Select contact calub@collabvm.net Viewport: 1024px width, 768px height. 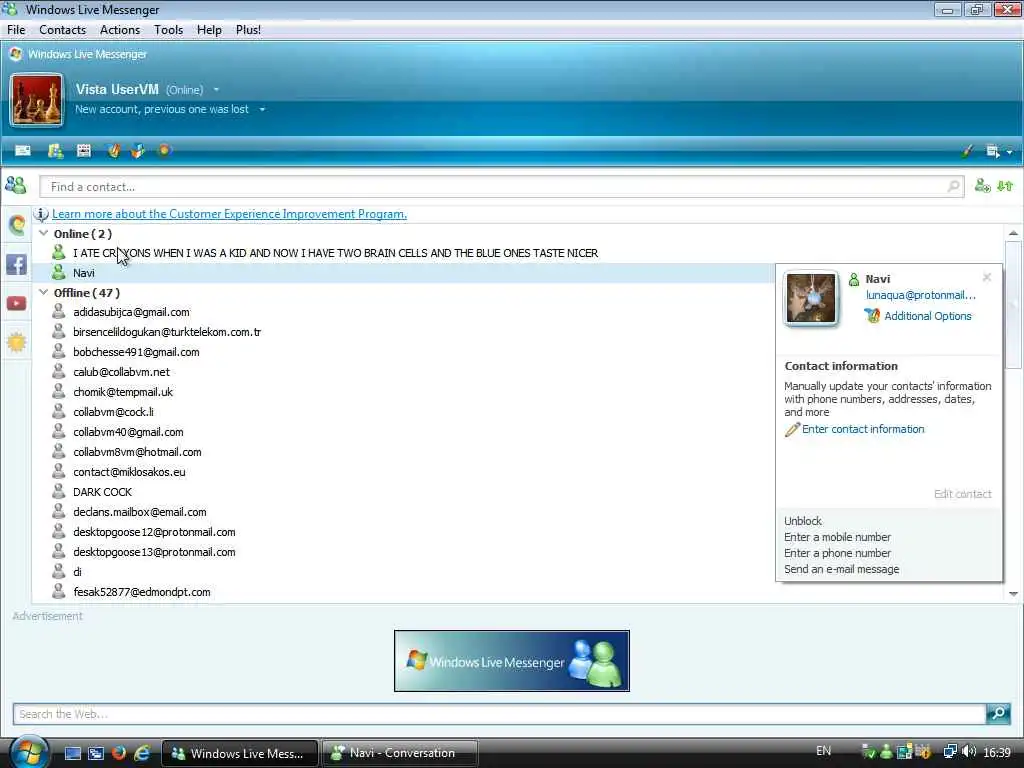121,372
